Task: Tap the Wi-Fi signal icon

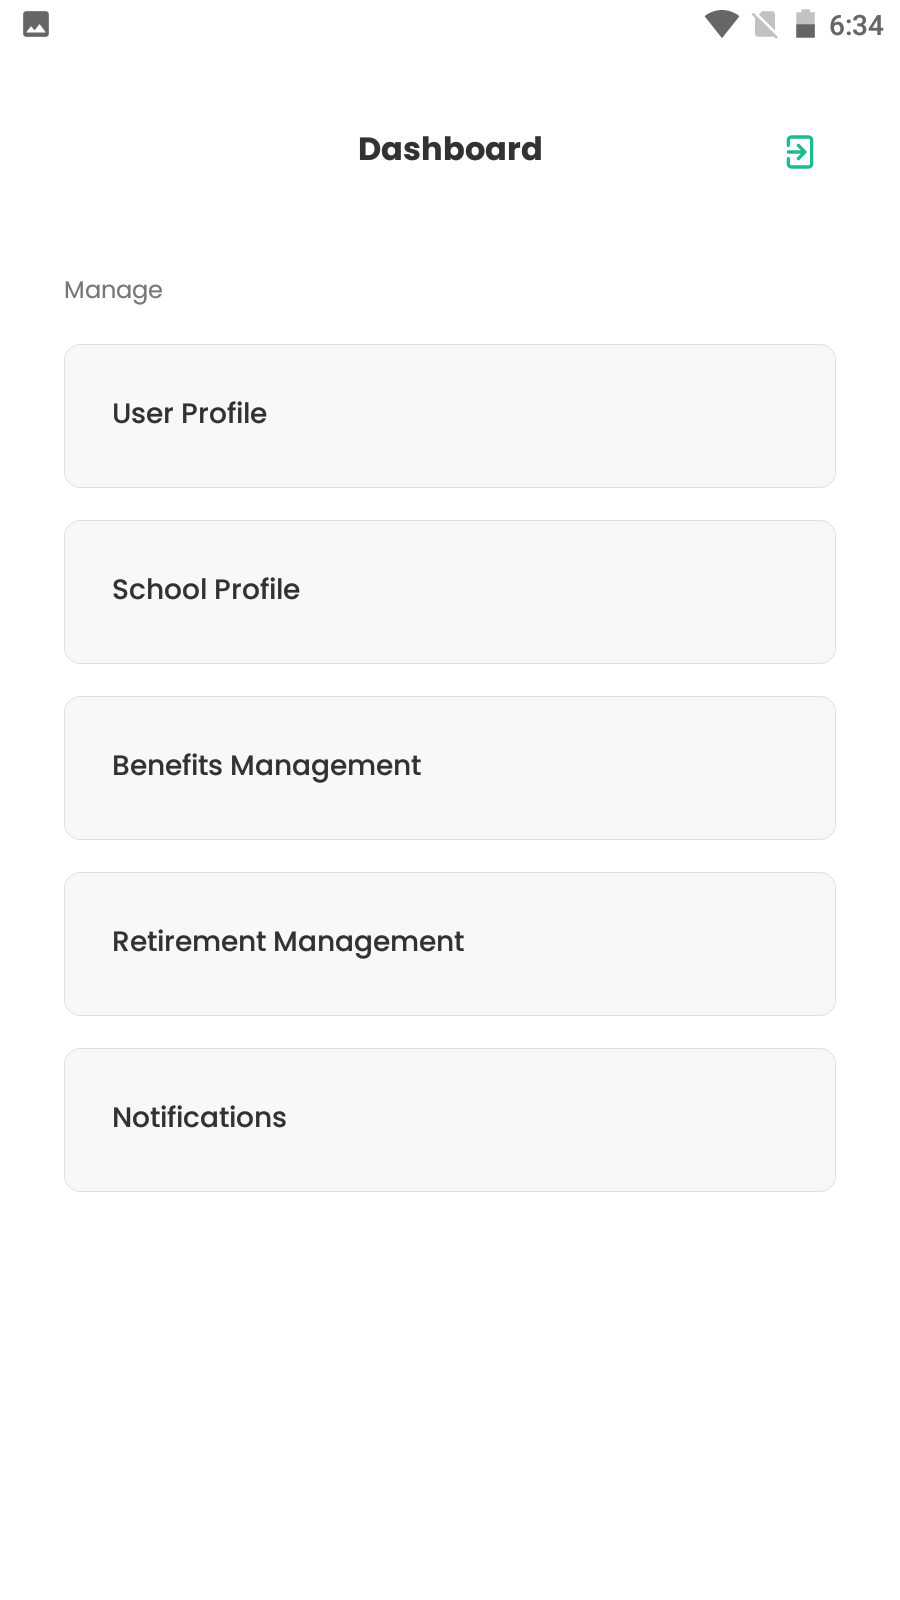Action: tap(721, 24)
